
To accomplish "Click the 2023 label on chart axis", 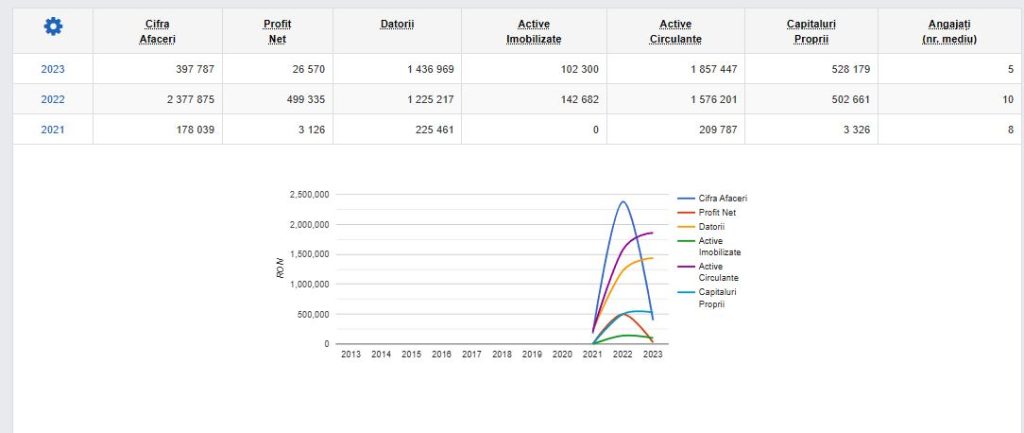I will click(x=652, y=354).
